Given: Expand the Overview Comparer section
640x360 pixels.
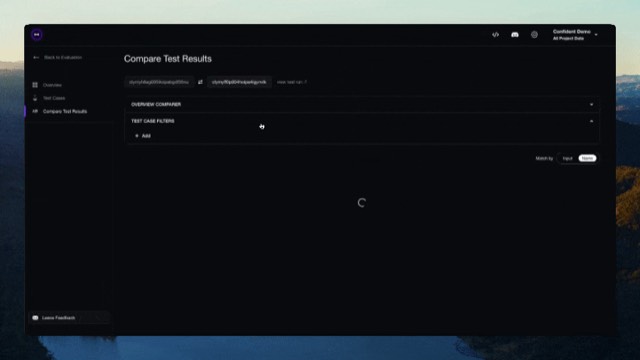Looking at the screenshot, I should coord(362,104).
